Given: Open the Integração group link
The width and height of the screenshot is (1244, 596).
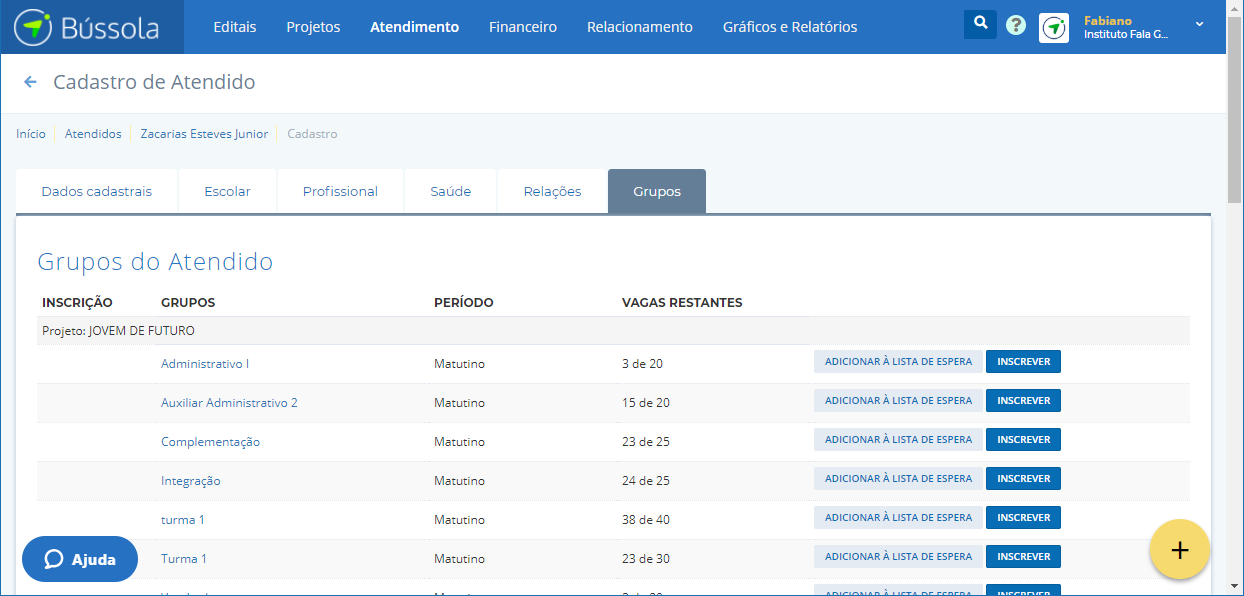Looking at the screenshot, I should 190,481.
